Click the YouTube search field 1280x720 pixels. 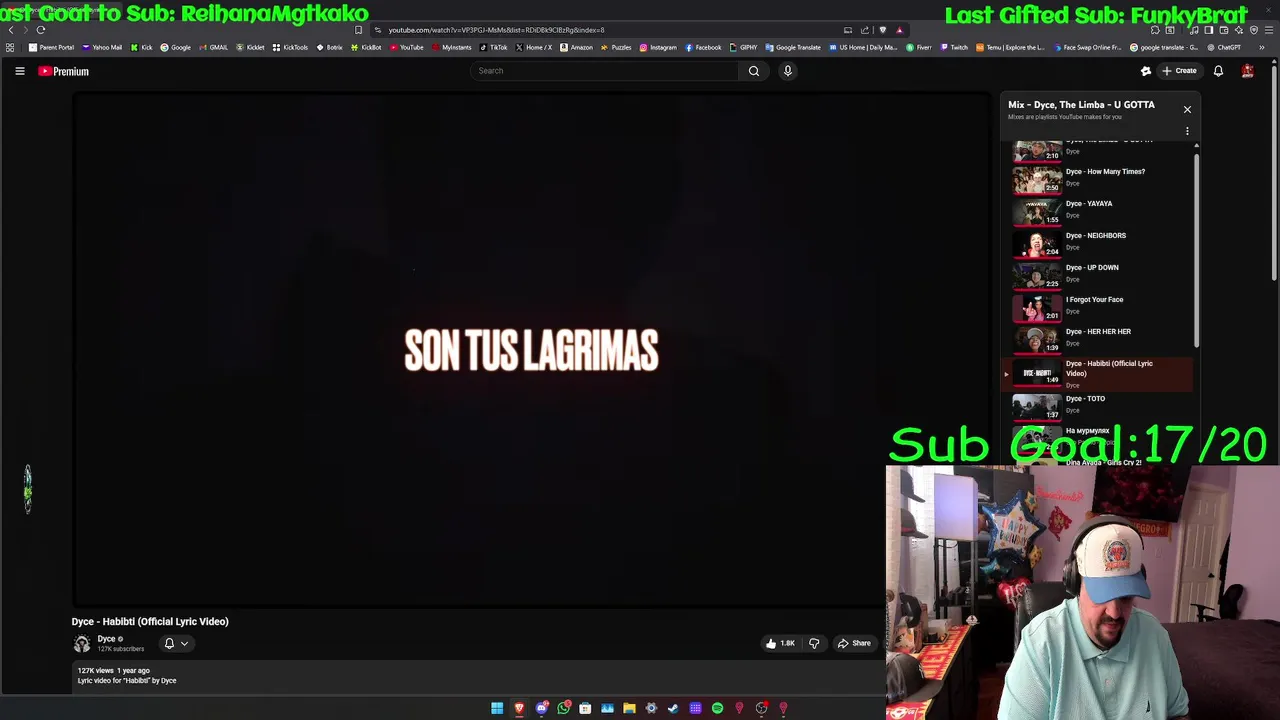603,71
